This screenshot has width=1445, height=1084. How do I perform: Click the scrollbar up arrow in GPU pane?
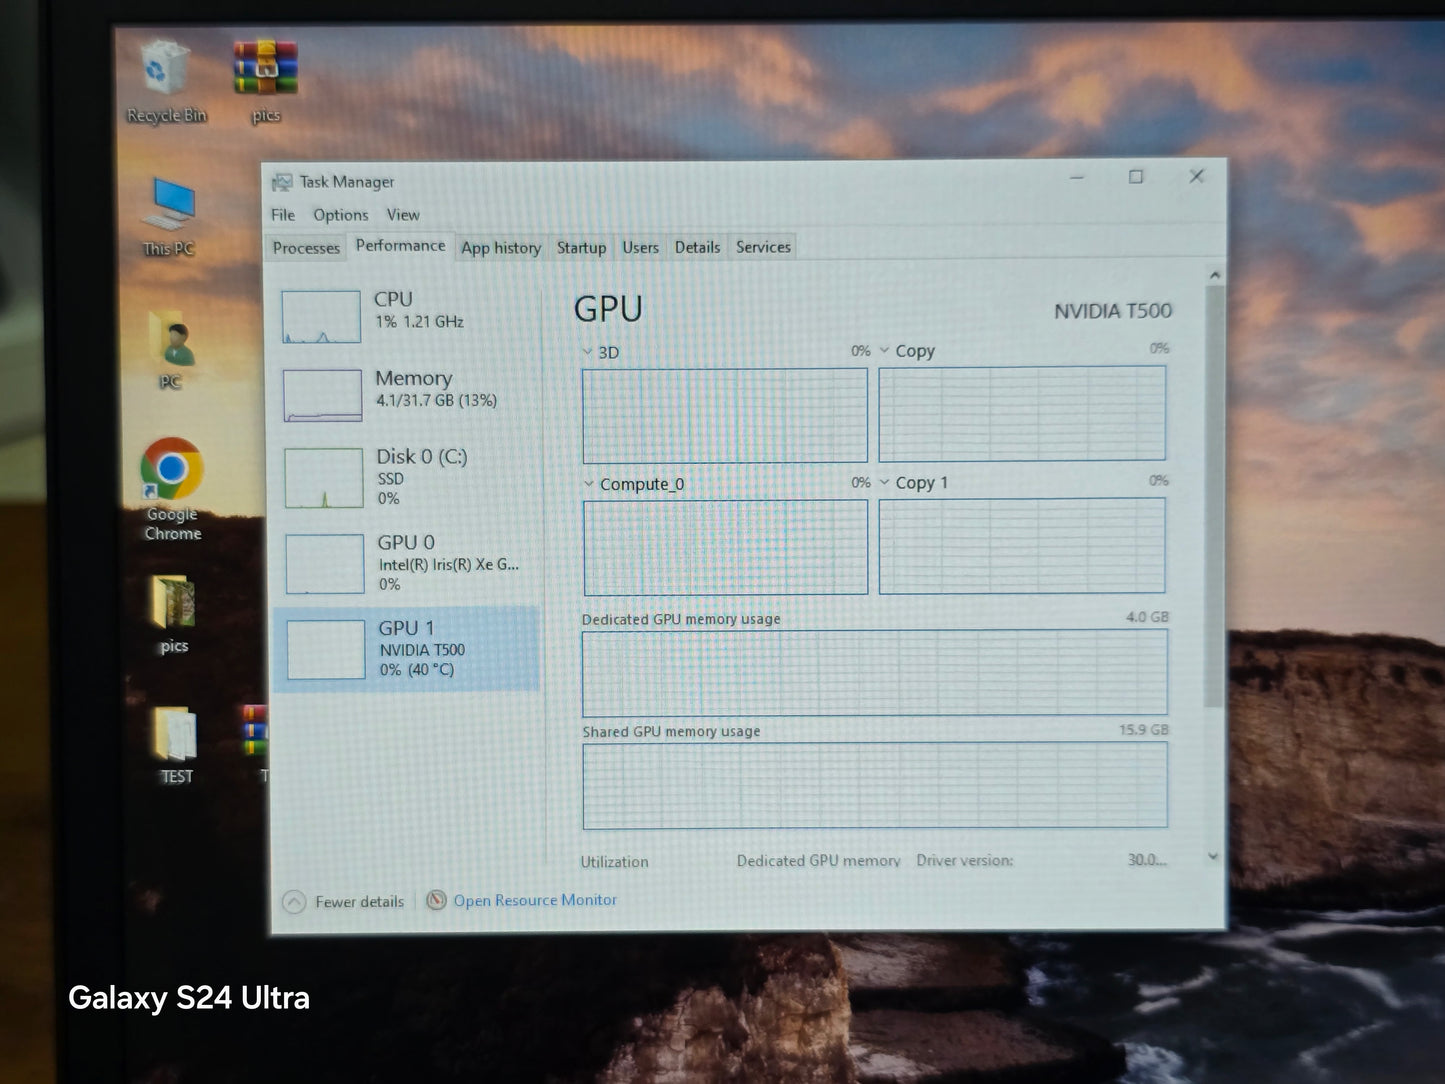click(x=1215, y=275)
